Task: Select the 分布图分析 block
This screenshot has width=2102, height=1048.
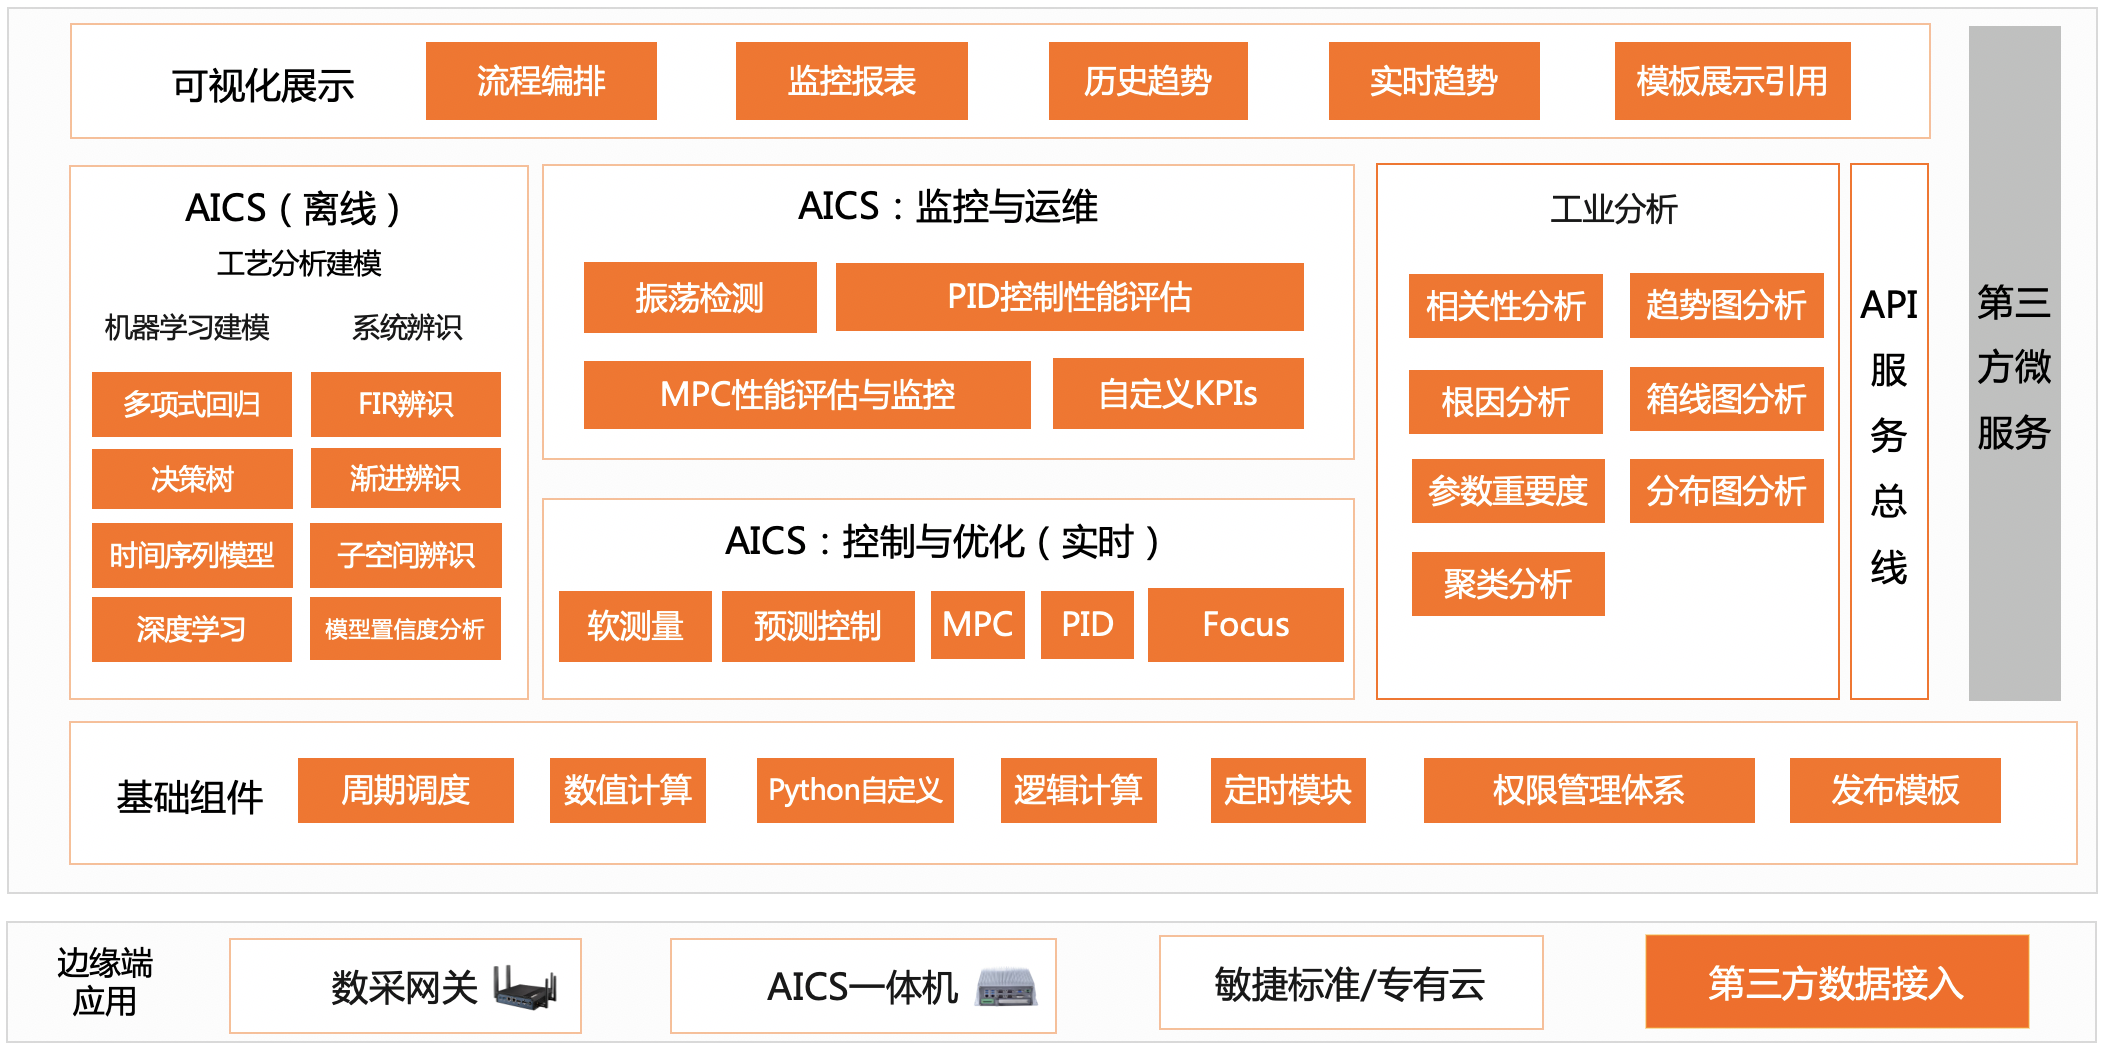Action: tap(1727, 491)
